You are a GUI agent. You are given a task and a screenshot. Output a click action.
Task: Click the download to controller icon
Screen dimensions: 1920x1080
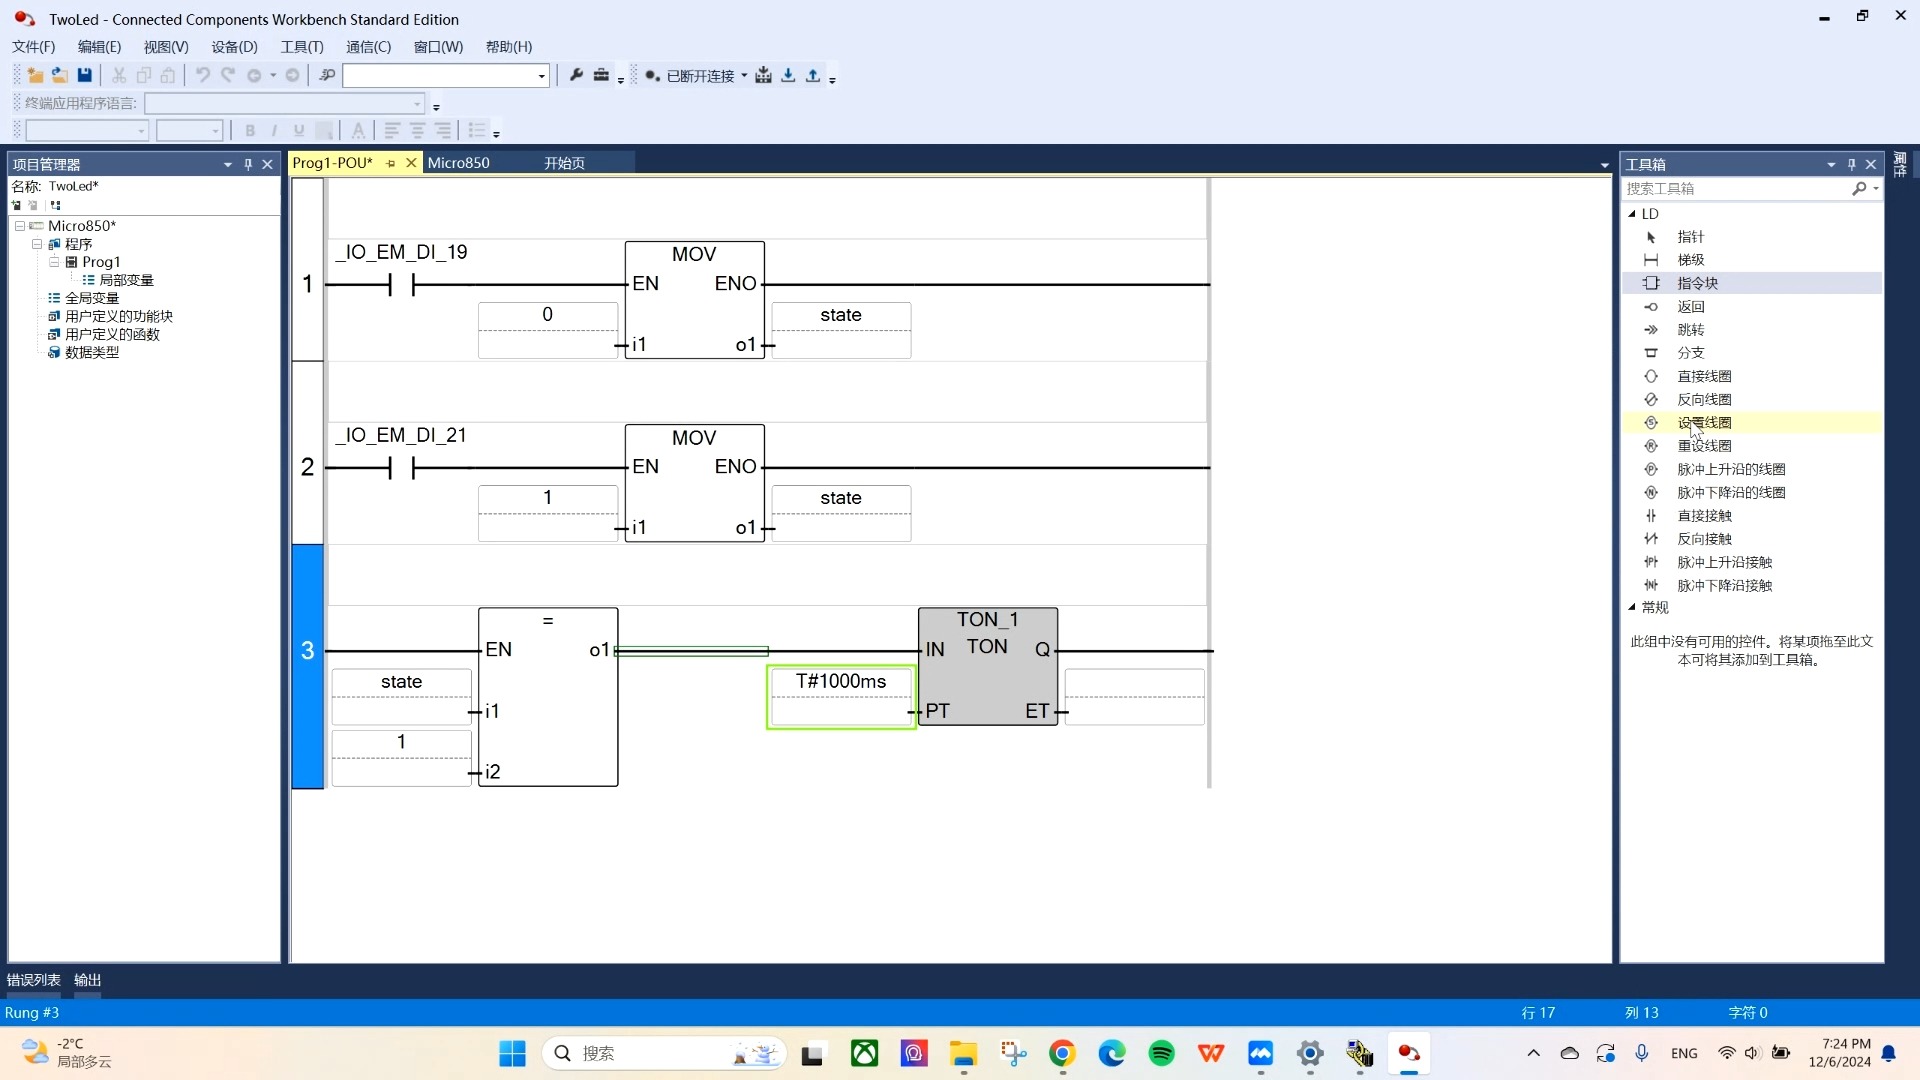(788, 75)
